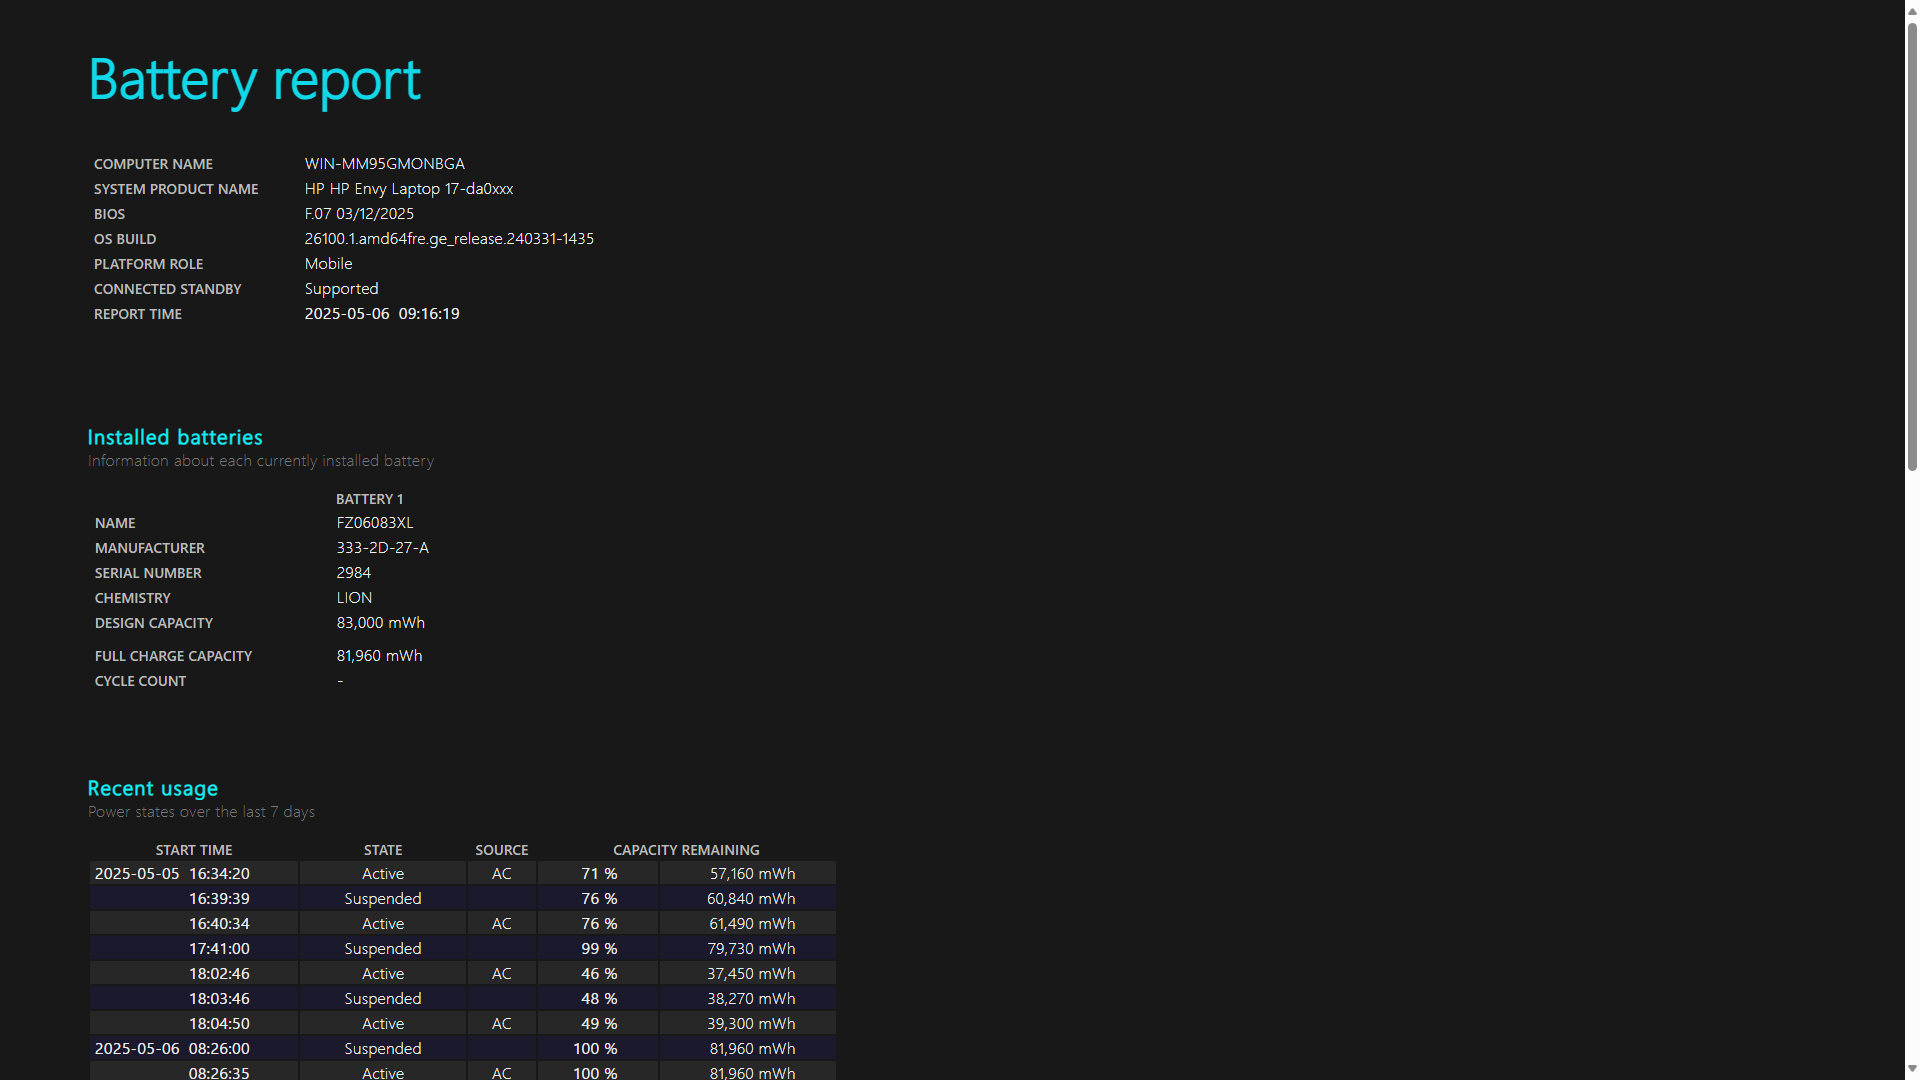The width and height of the screenshot is (1920, 1080).
Task: Click design capacity 83,000 mWh
Action: (380, 623)
